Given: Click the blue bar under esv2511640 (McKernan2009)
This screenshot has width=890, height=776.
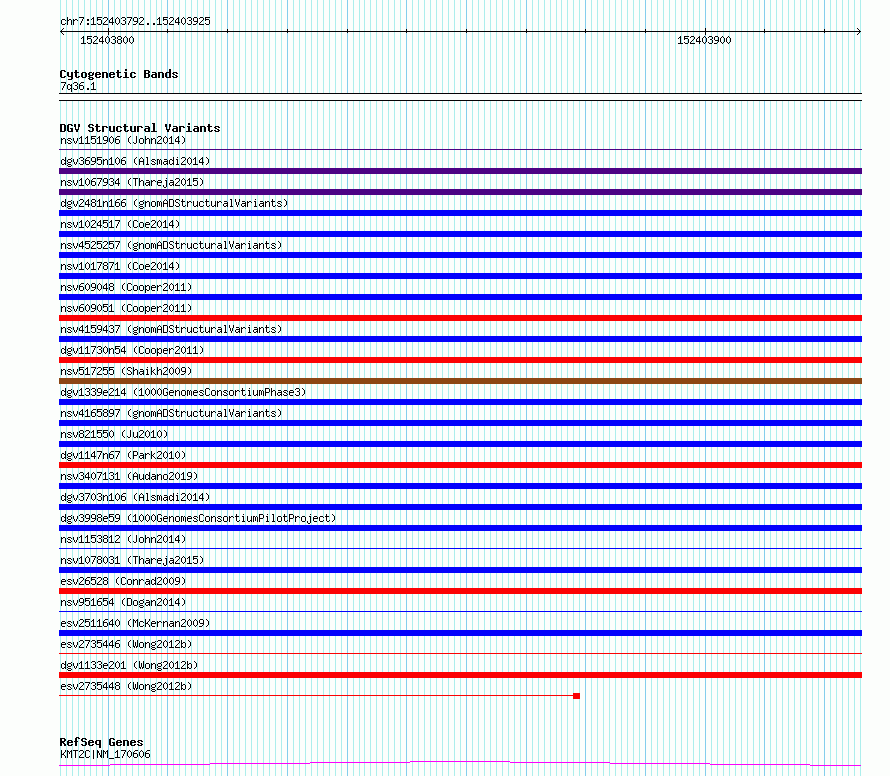Looking at the screenshot, I should 460,633.
